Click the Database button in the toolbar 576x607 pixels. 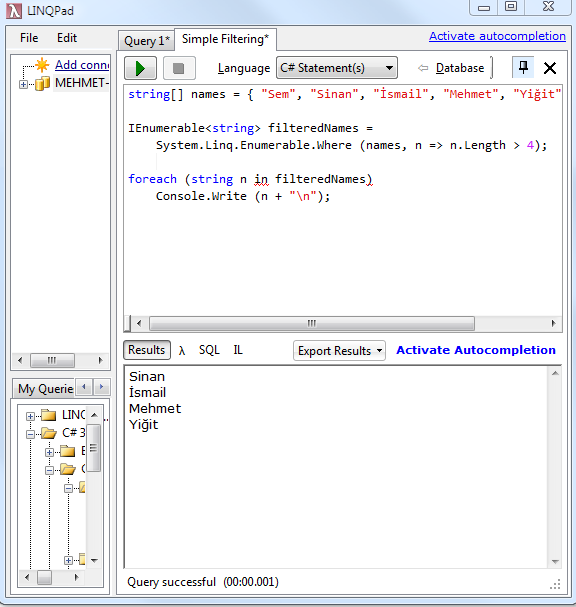tap(460, 68)
